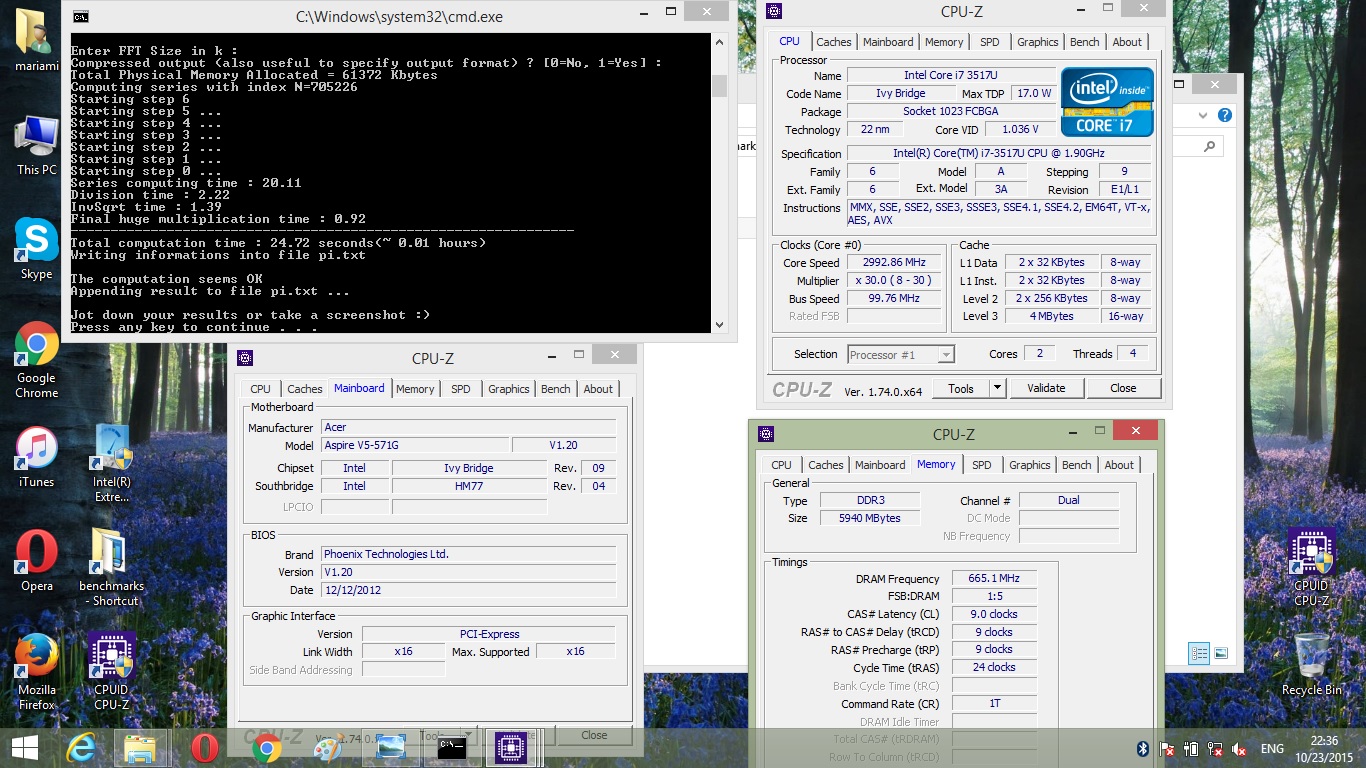Open Bench tab in Memory window
Viewport: 1366px width, 768px height.
(1077, 465)
